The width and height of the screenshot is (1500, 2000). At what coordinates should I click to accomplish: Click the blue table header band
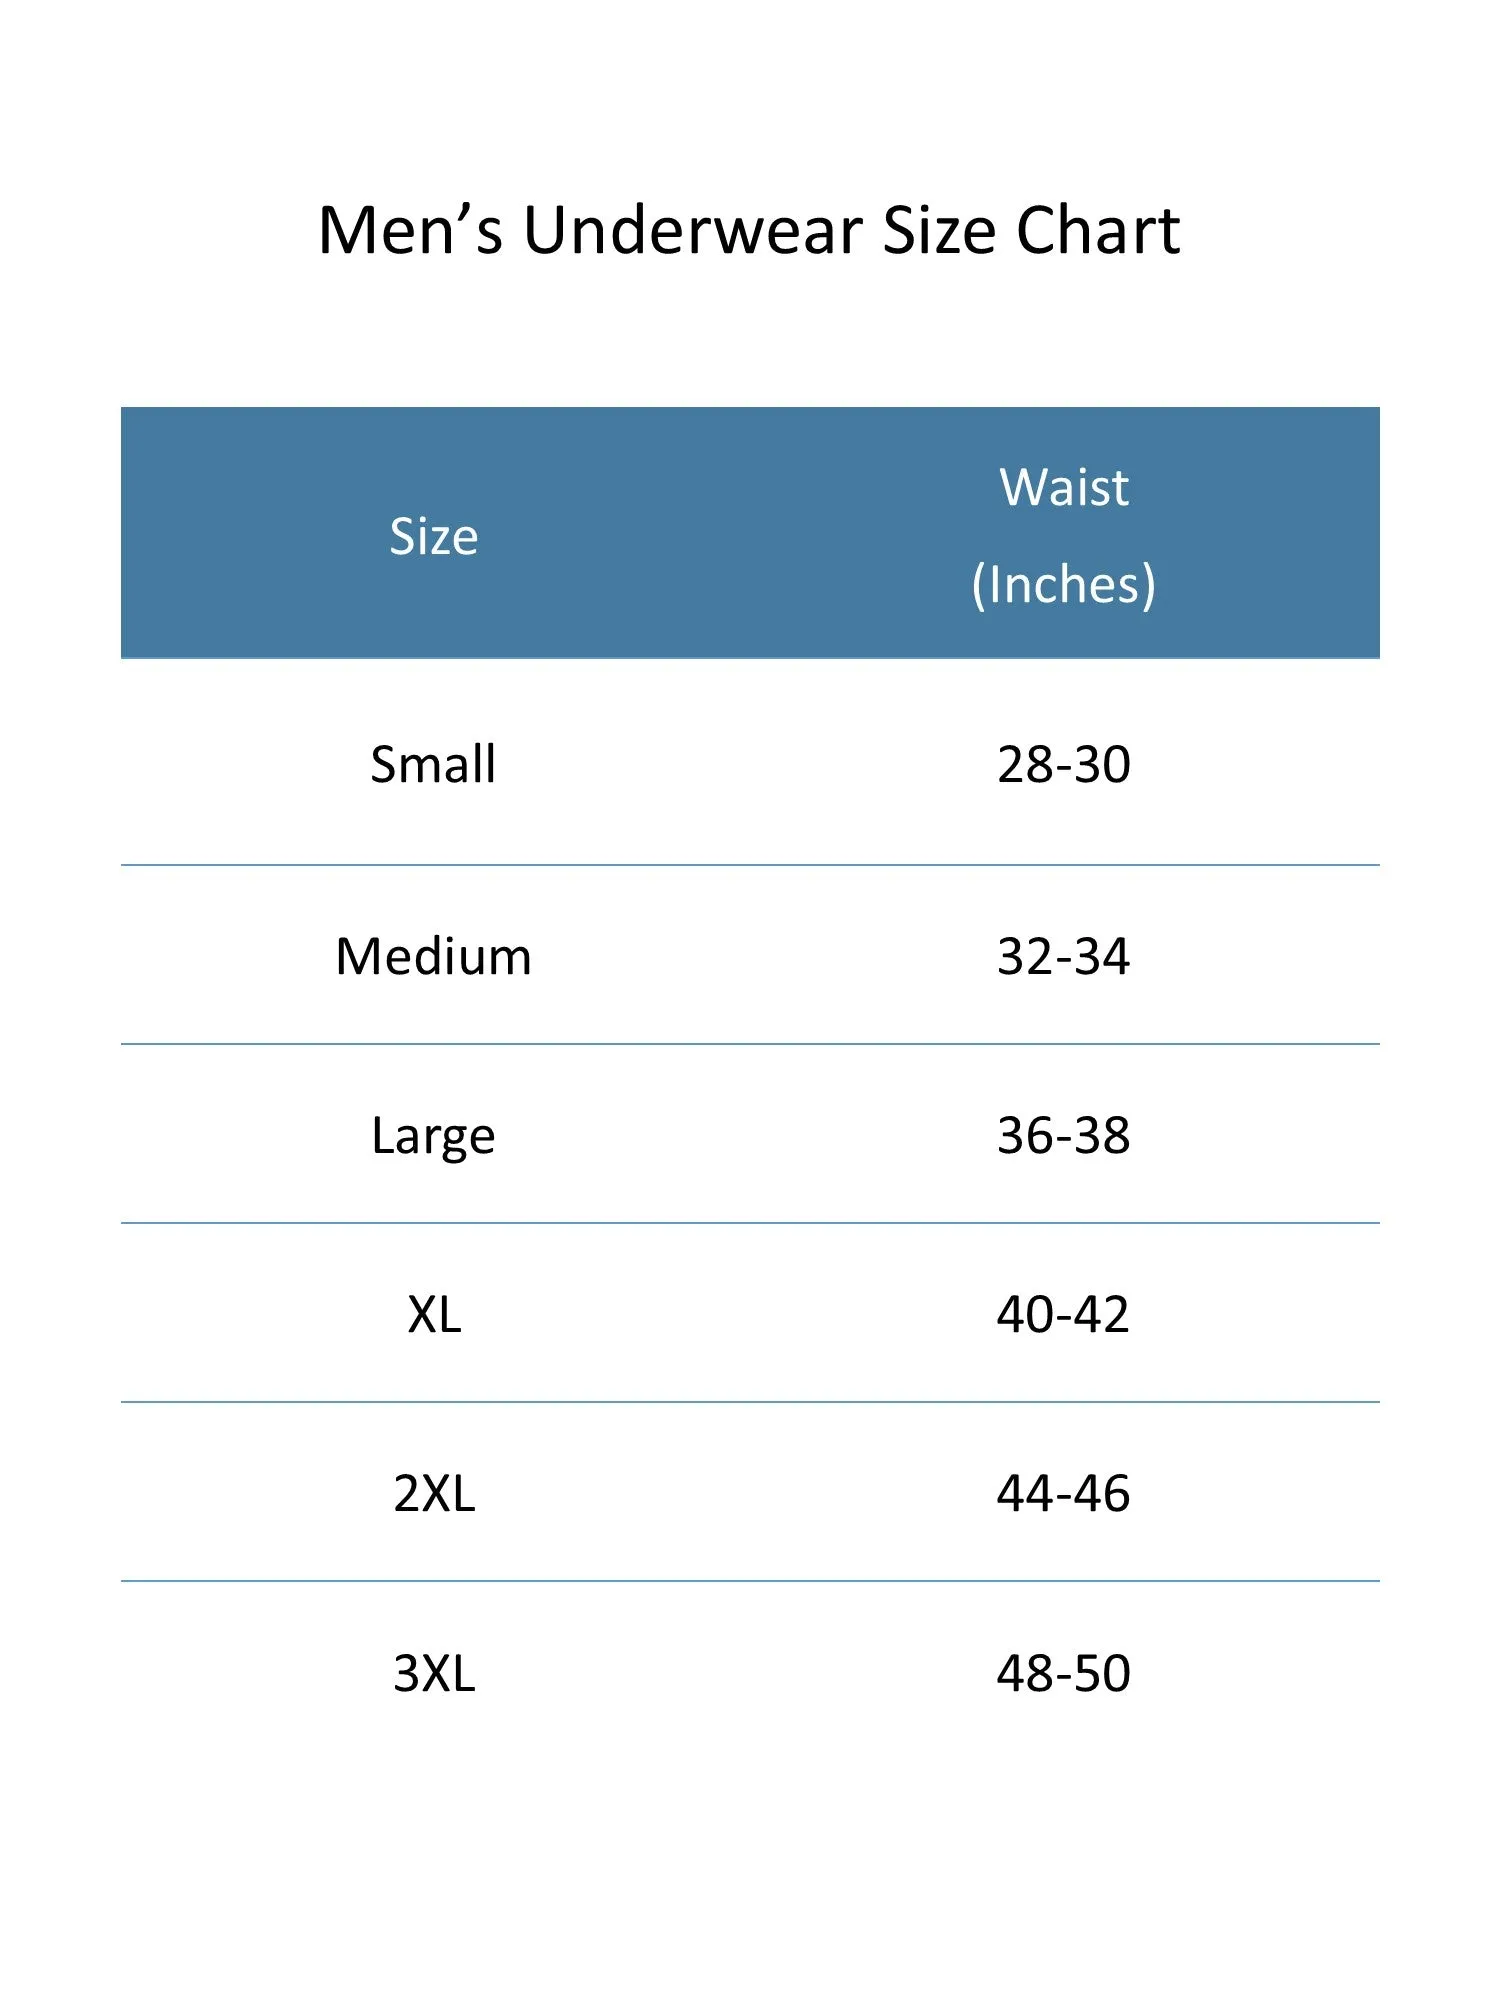click(x=750, y=532)
